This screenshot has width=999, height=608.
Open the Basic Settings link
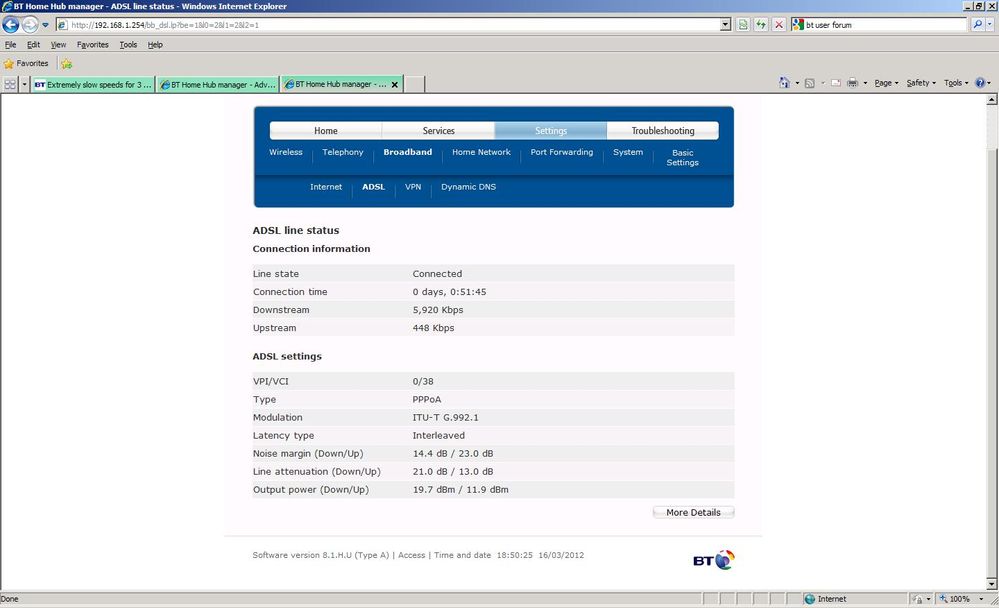pos(682,157)
